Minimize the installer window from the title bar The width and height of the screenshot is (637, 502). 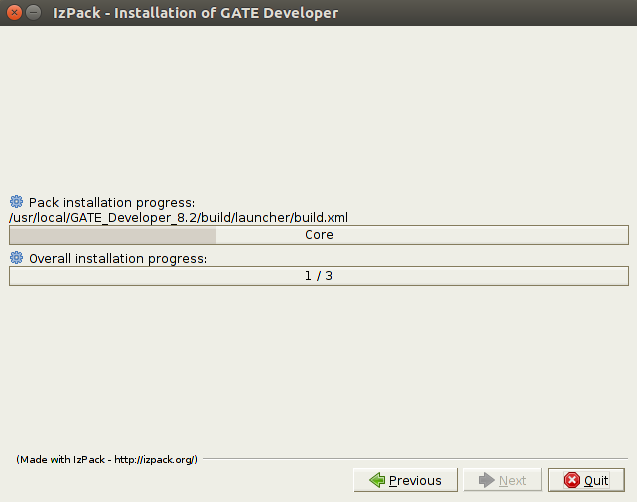click(x=33, y=13)
